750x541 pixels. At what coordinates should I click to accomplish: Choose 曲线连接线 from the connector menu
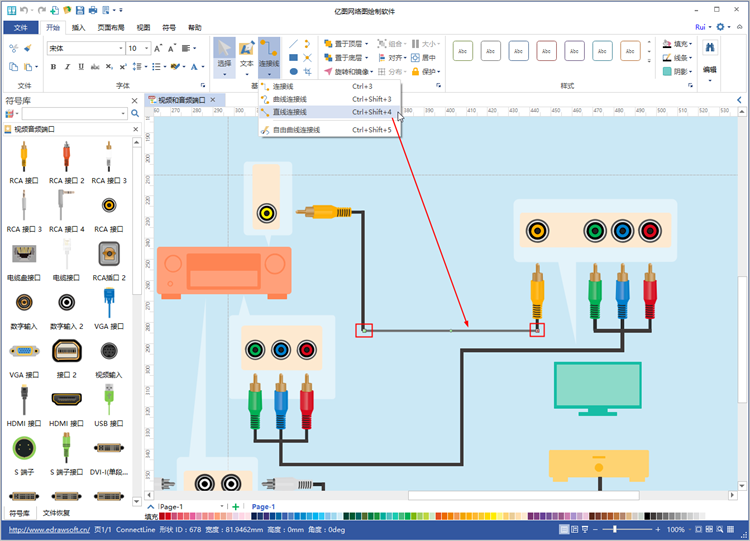click(x=291, y=99)
